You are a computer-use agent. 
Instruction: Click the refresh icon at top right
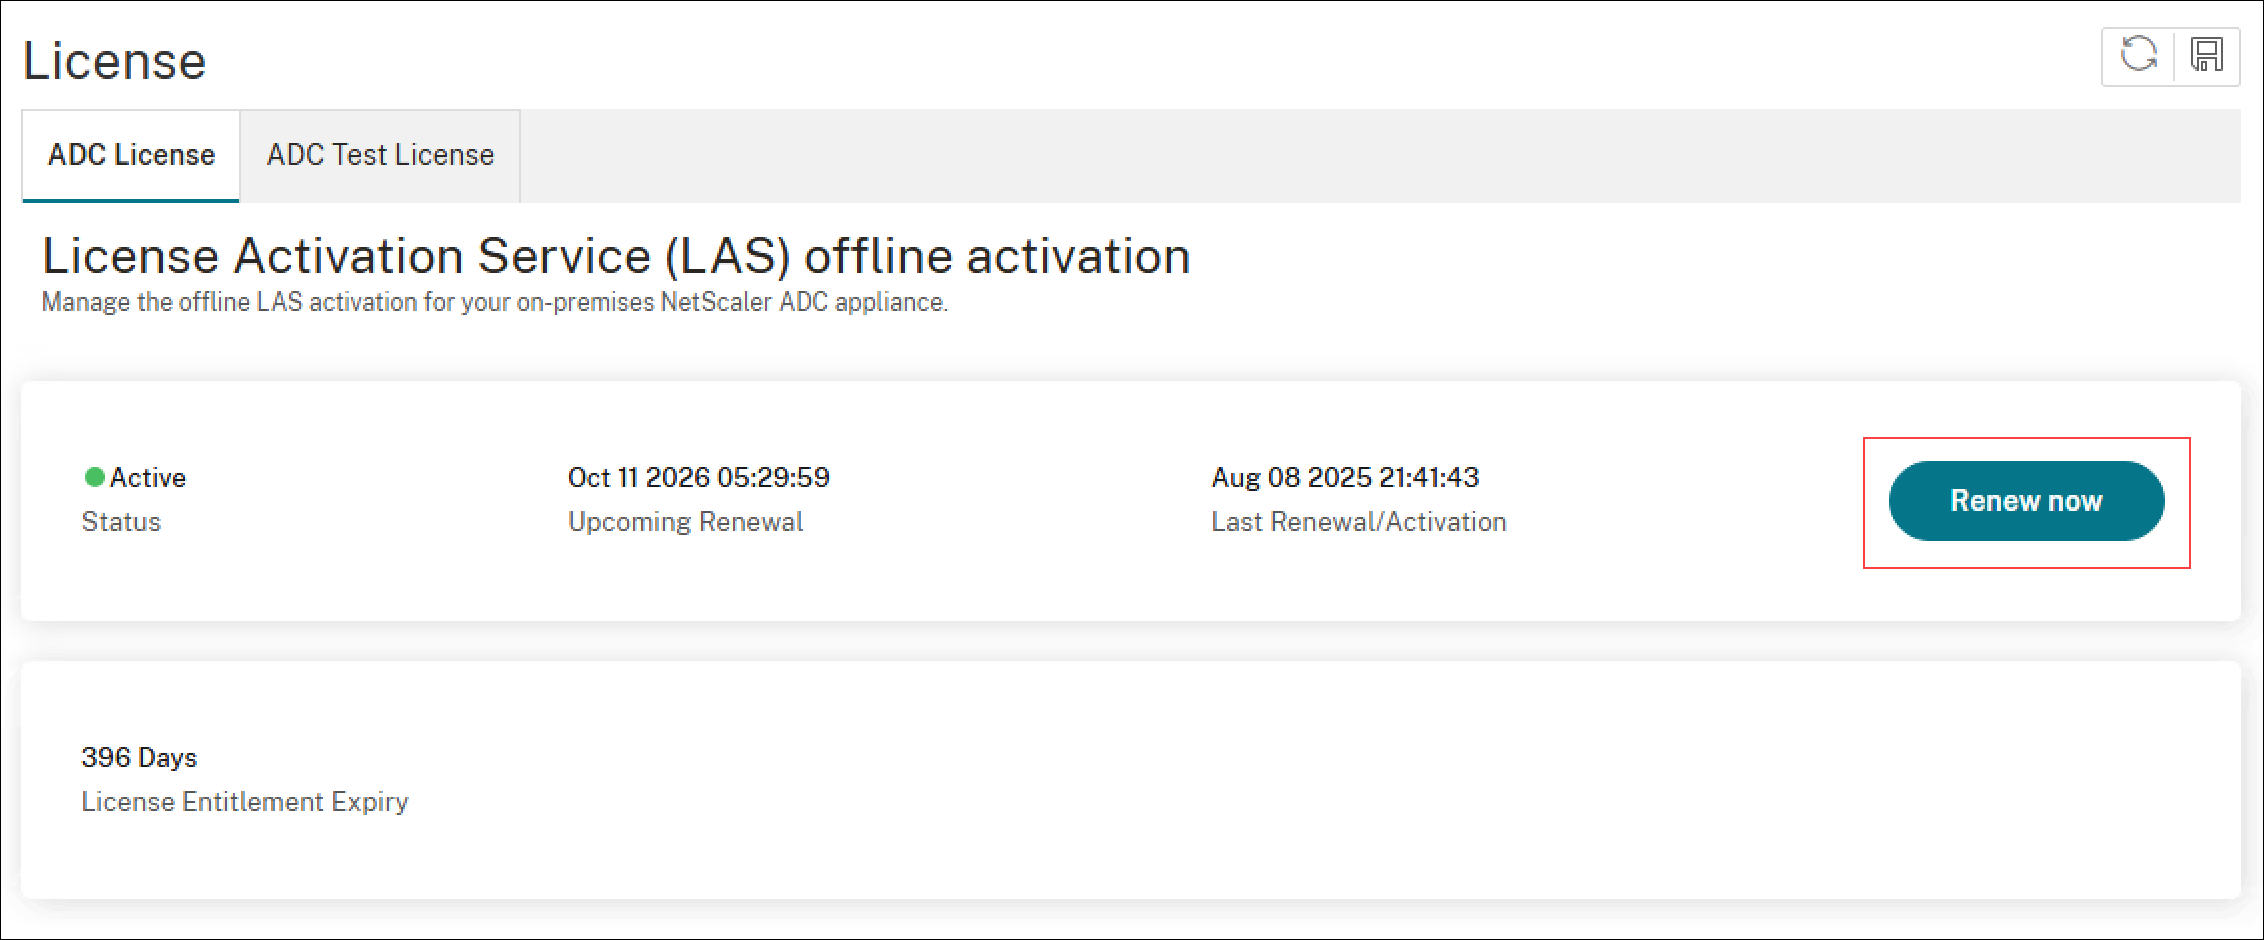click(x=2138, y=55)
